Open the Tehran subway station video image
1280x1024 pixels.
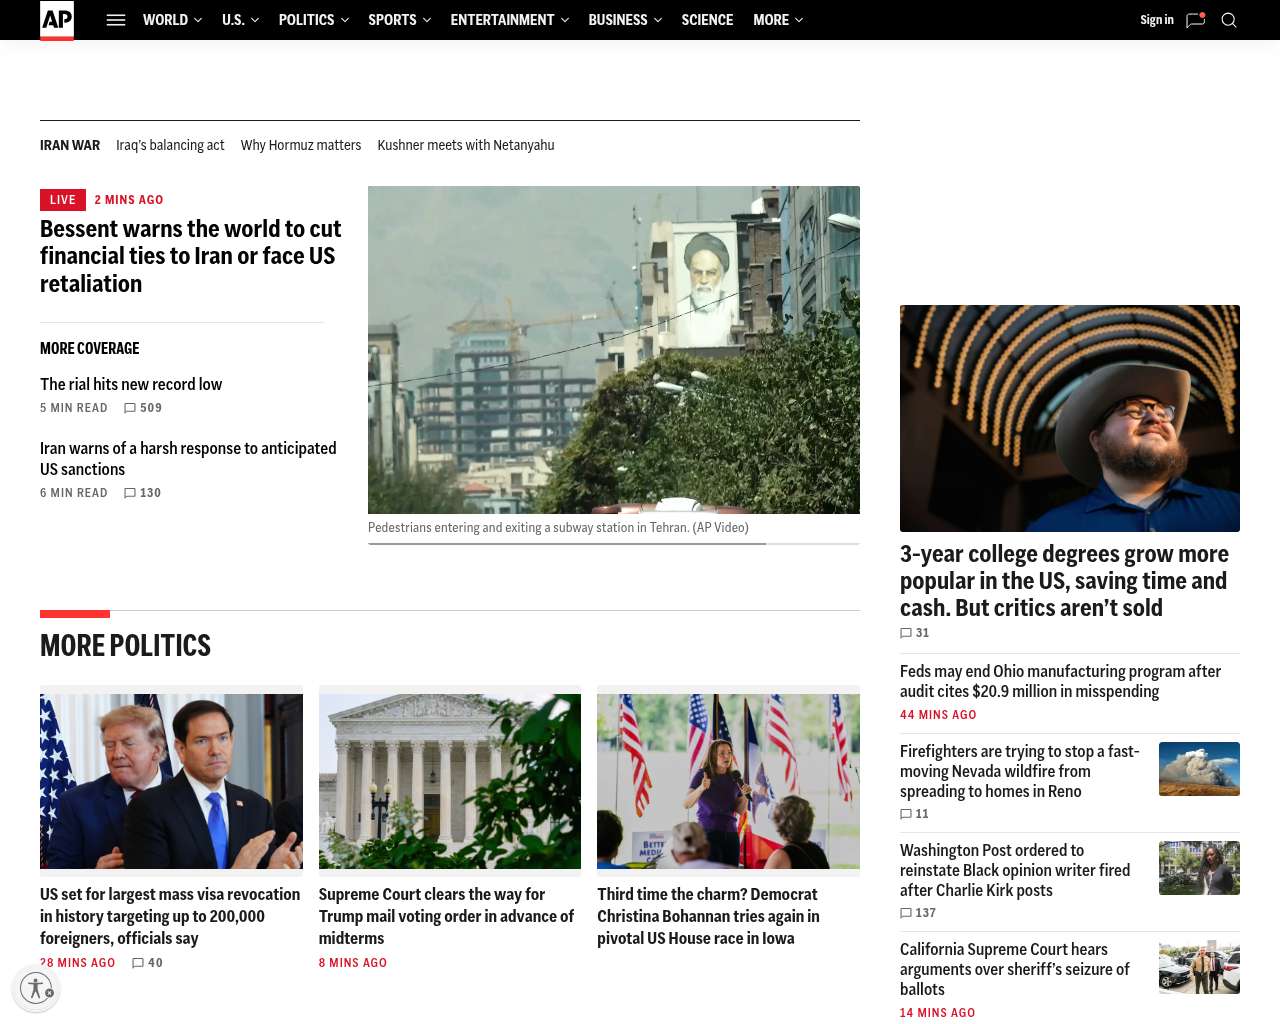614,350
